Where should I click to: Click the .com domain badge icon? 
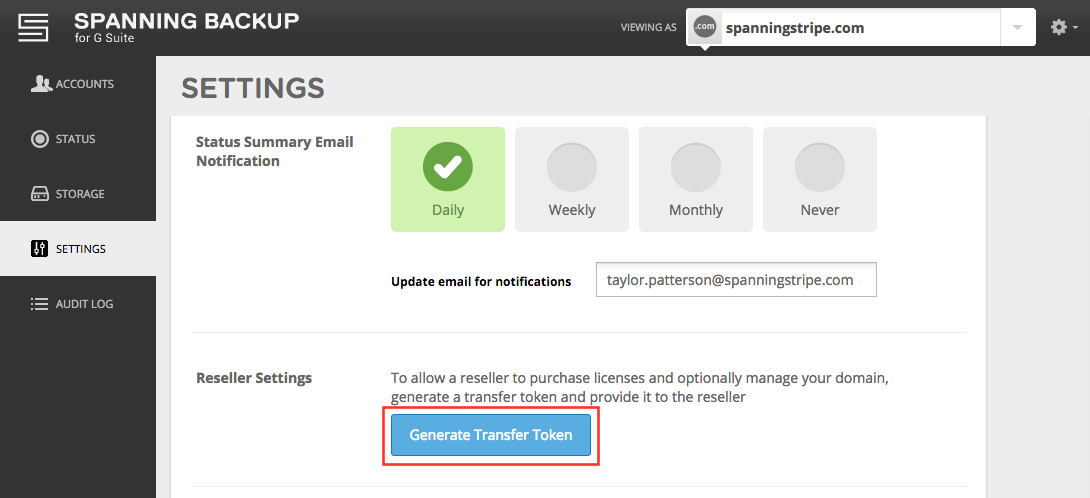click(x=705, y=27)
